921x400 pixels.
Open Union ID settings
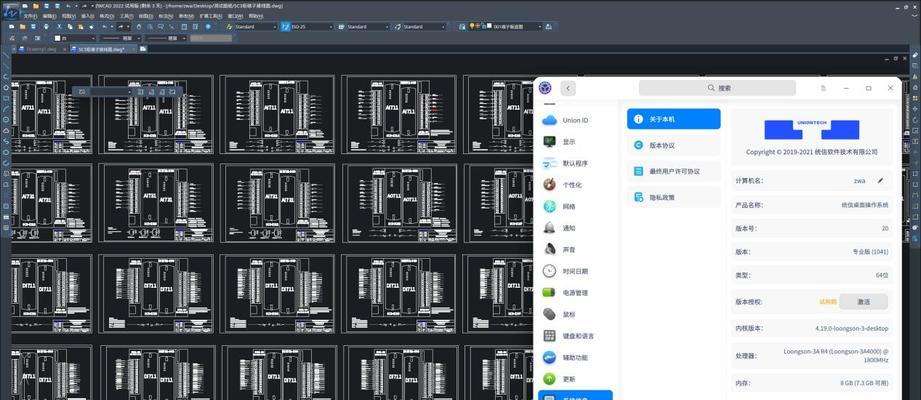coord(576,120)
